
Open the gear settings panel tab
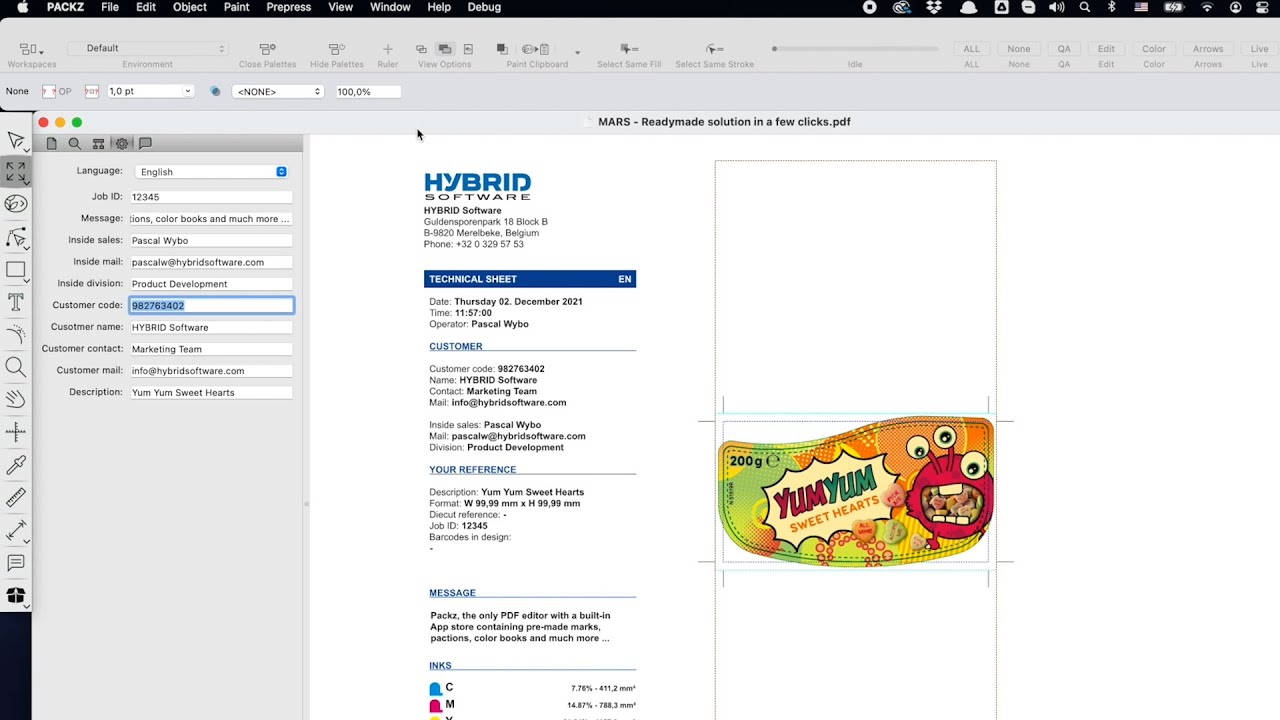pyautogui.click(x=122, y=144)
